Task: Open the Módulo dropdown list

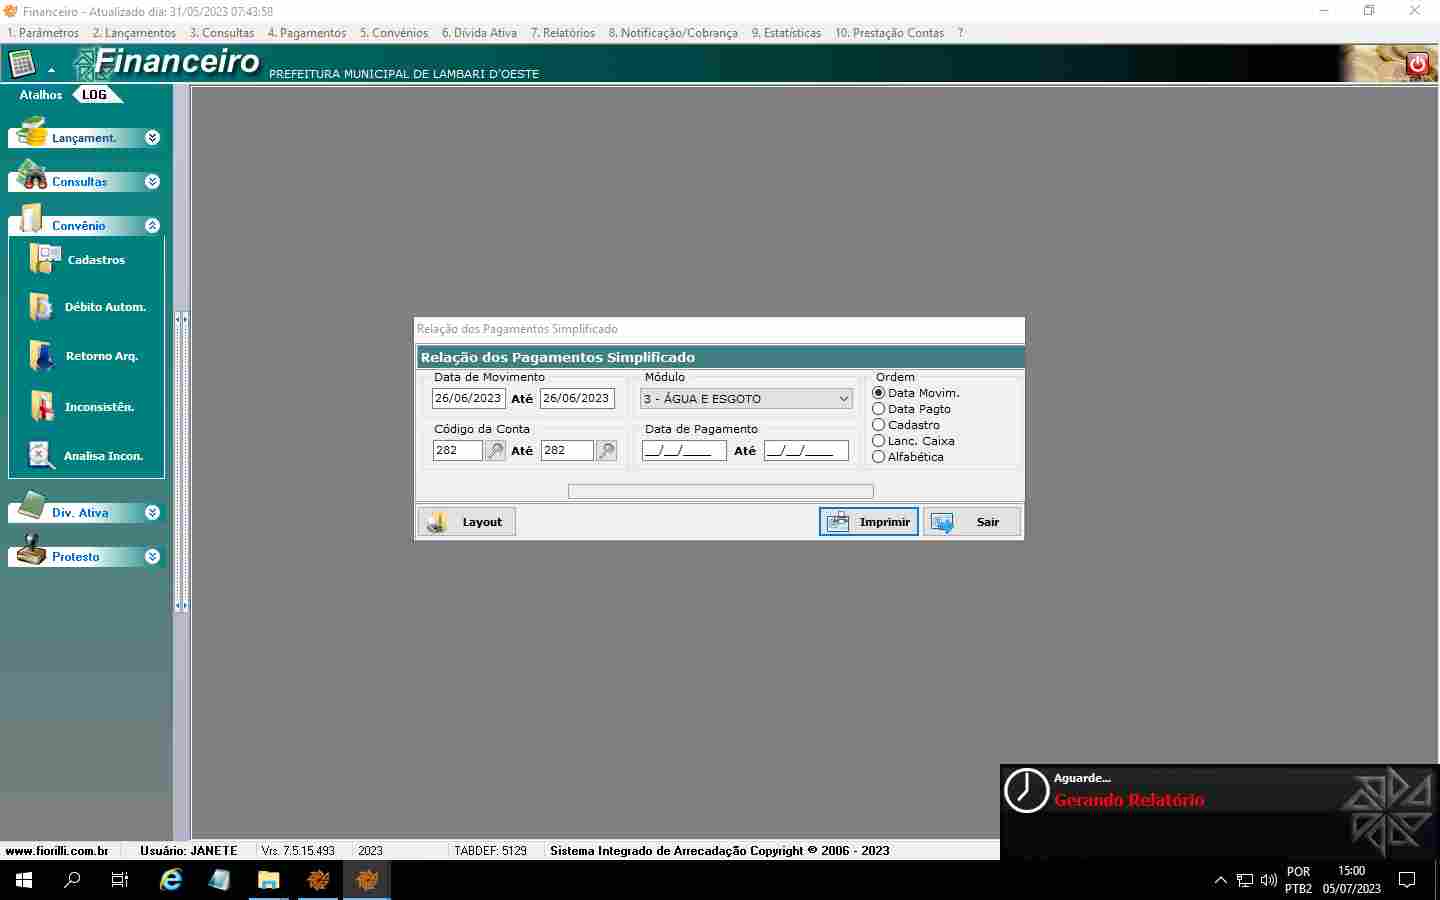Action: pos(843,399)
